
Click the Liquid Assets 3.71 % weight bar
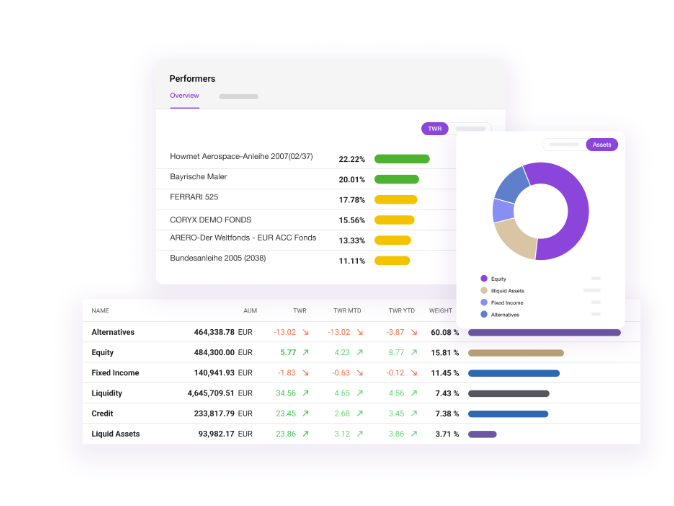pos(482,434)
